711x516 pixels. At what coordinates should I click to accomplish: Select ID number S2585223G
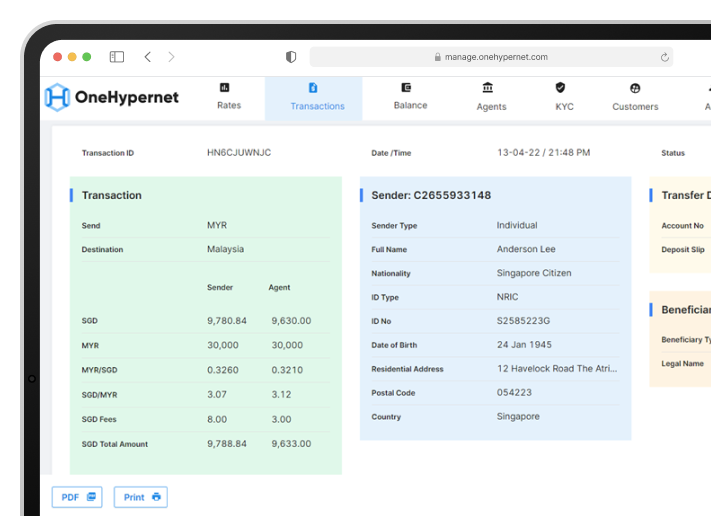pos(523,321)
